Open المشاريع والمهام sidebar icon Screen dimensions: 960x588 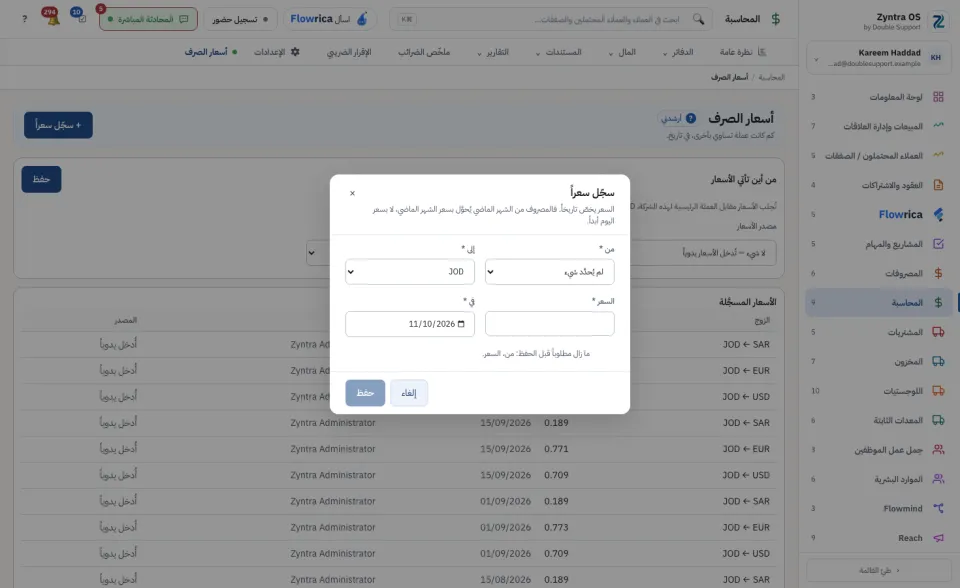(x=938, y=244)
